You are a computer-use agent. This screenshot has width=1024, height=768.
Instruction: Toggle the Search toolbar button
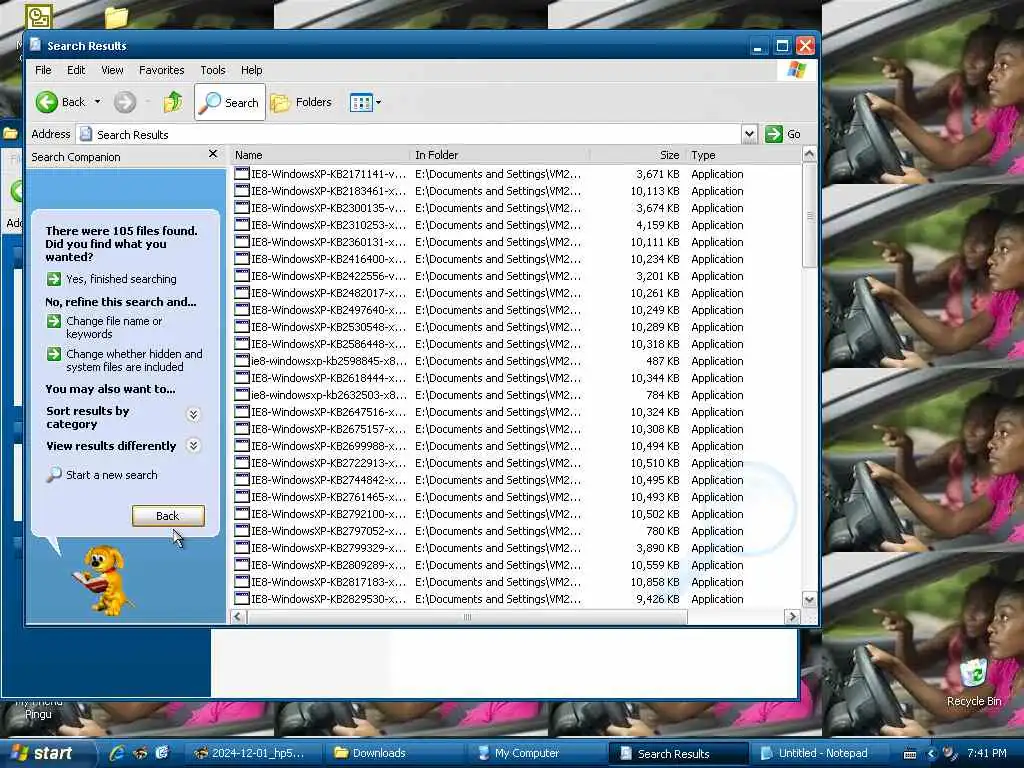pos(230,103)
